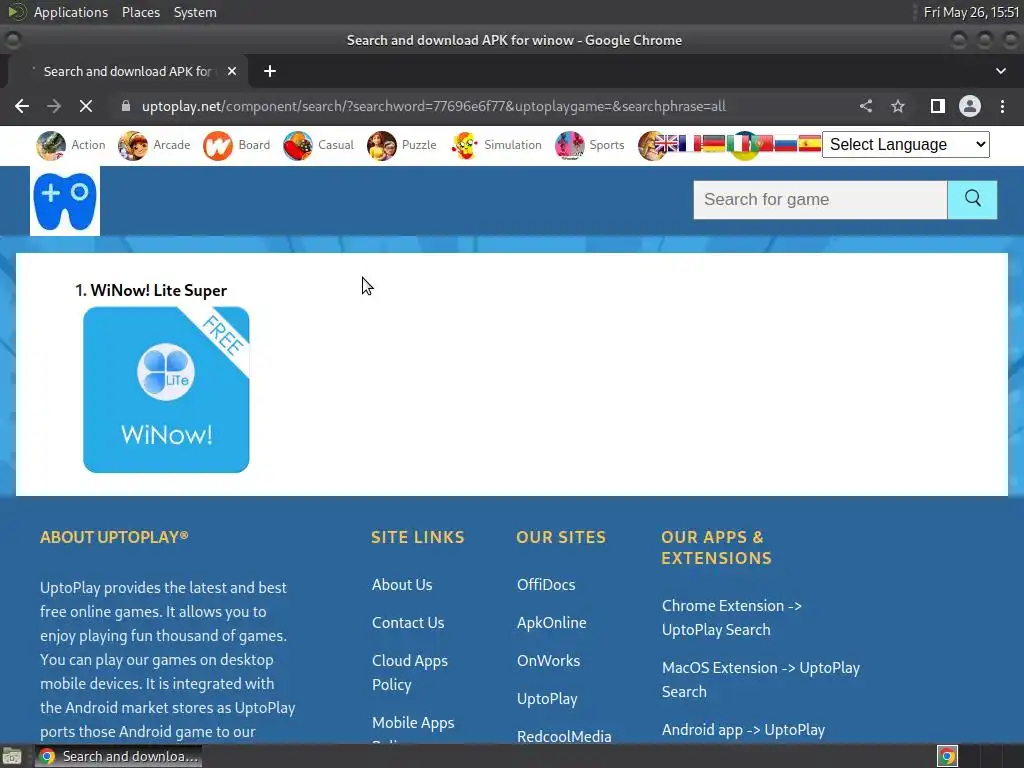Stop page loading with the X button
Image resolution: width=1024 pixels, height=768 pixels.
pyautogui.click(x=86, y=106)
